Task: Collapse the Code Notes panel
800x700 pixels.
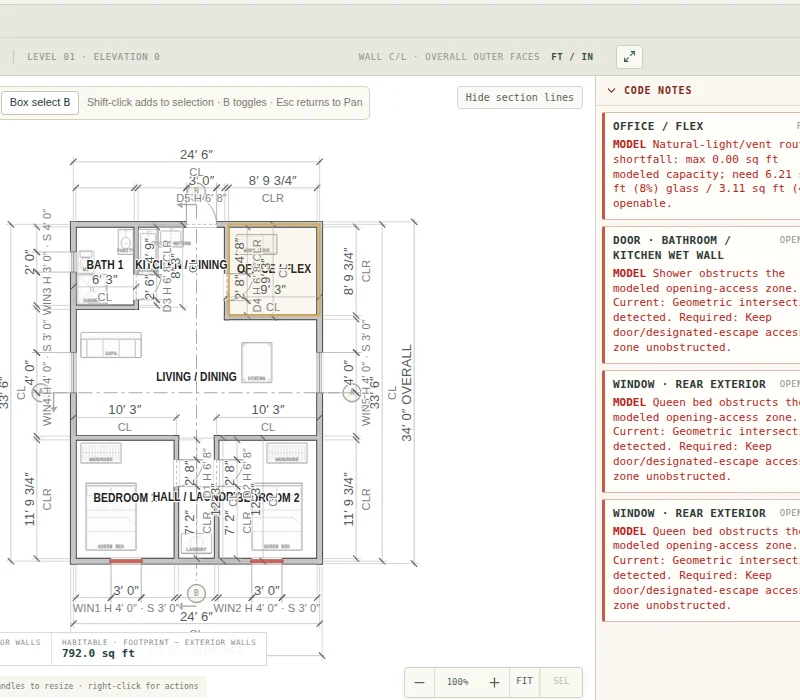Action: click(611, 90)
